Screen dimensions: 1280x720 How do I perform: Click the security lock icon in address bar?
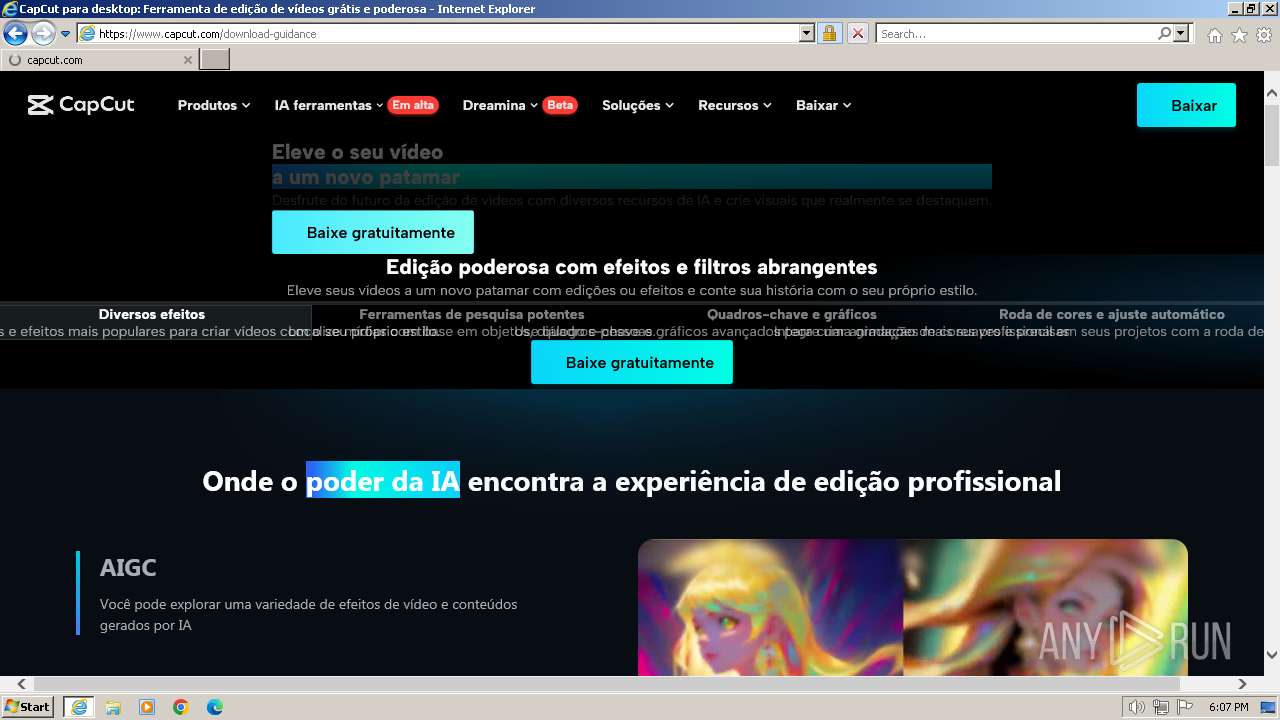pos(829,34)
